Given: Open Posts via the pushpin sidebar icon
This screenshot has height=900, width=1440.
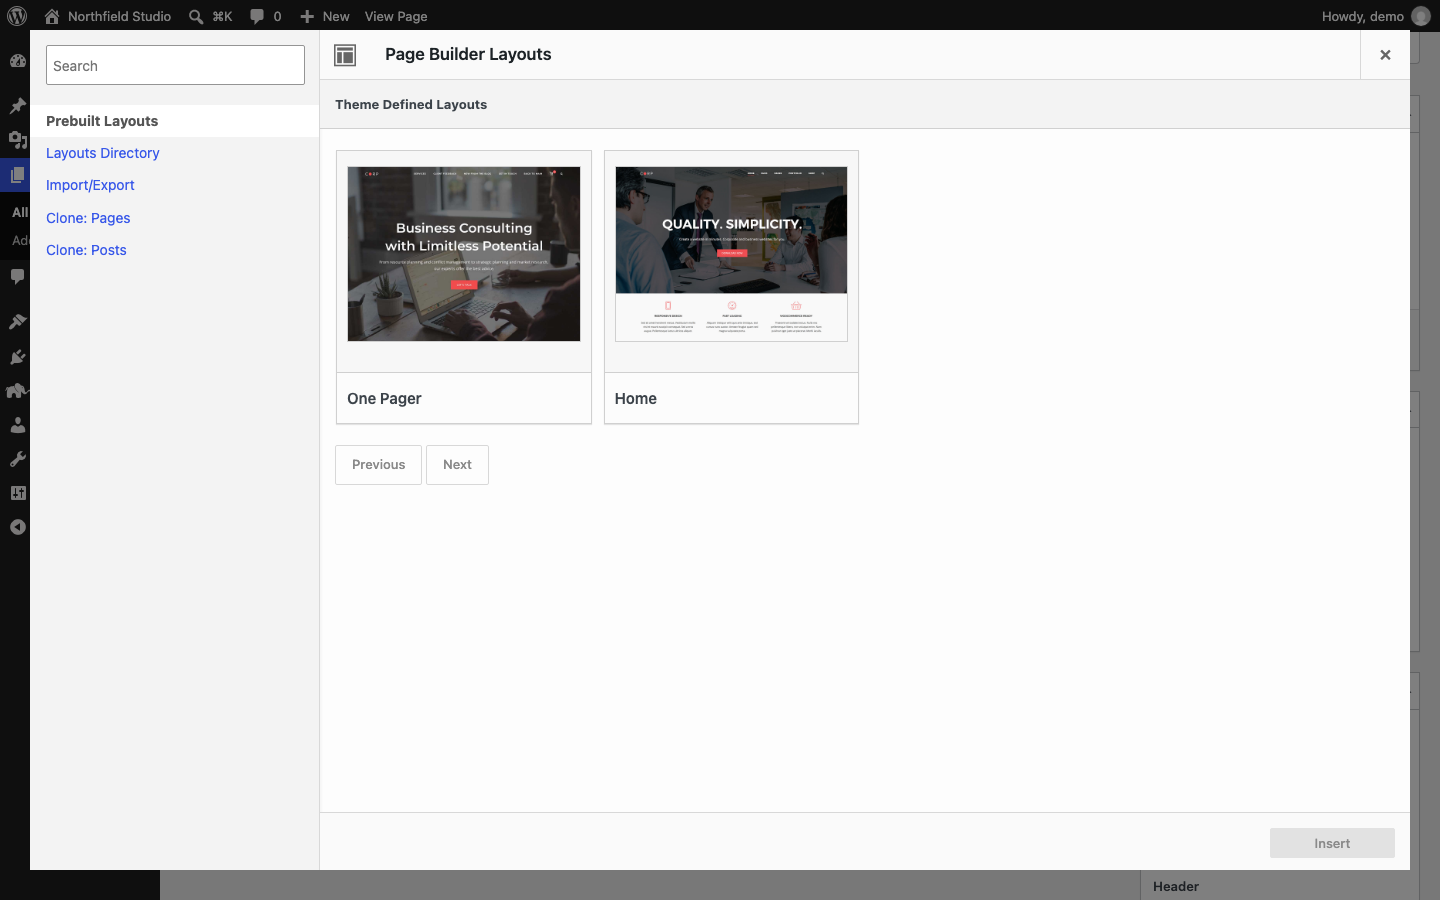Looking at the screenshot, I should pyautogui.click(x=17, y=105).
